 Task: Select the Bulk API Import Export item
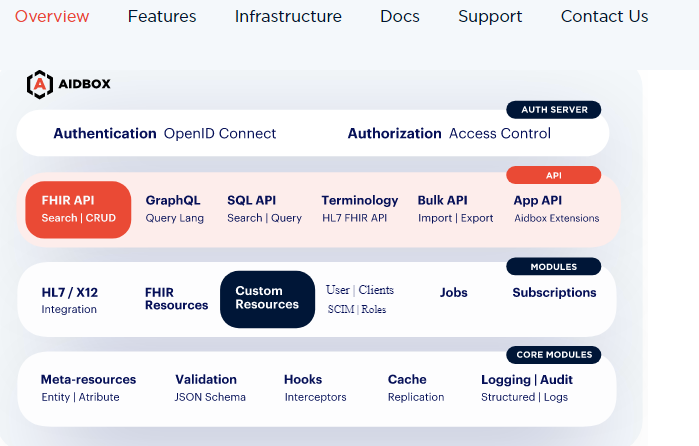tap(455, 209)
